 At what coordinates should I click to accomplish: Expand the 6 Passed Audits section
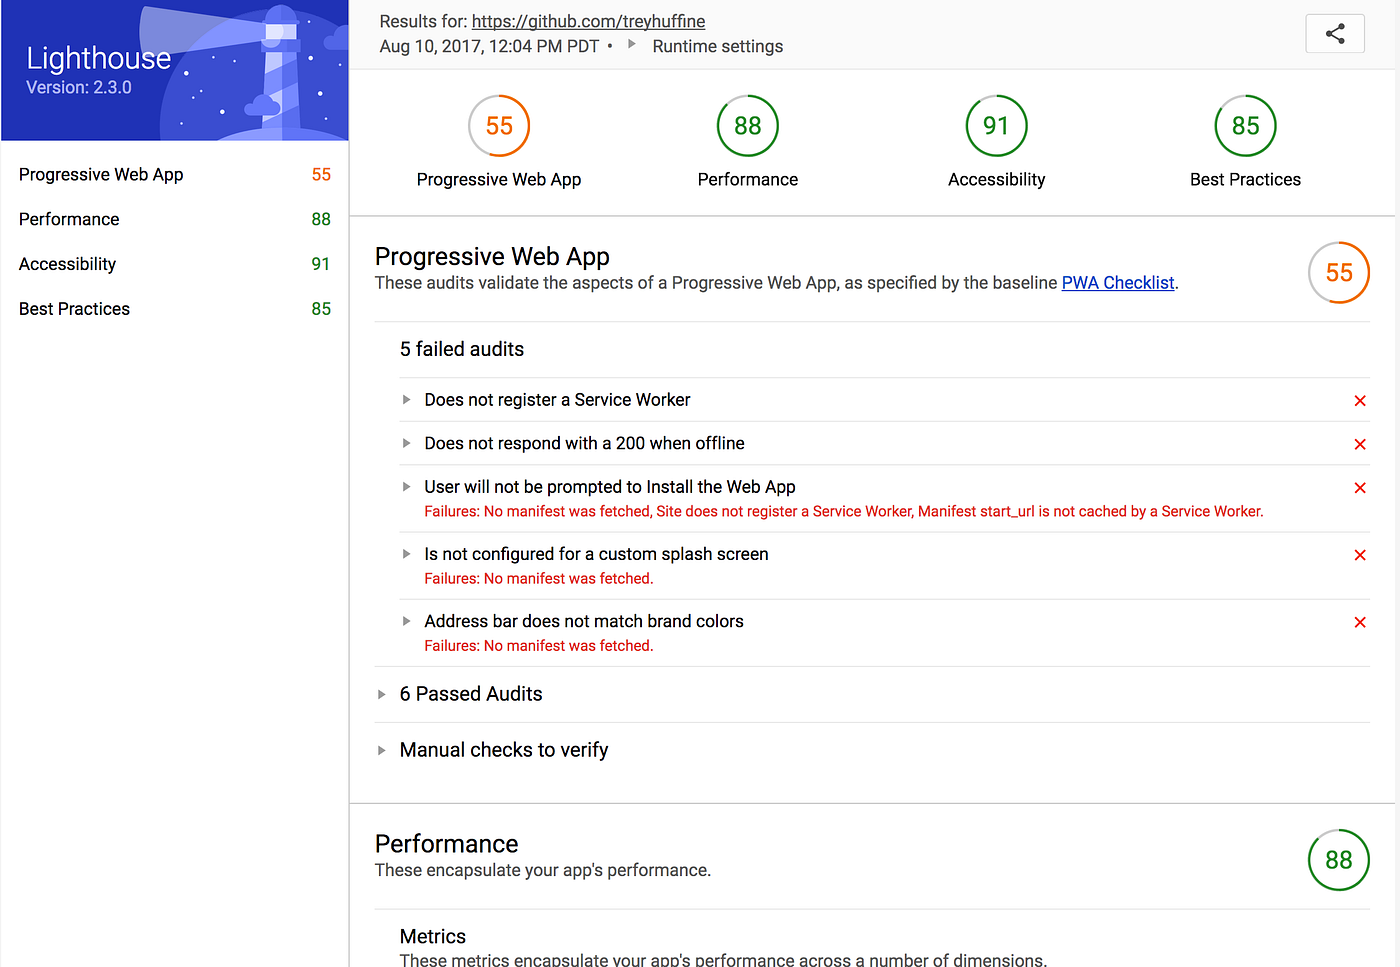(470, 693)
